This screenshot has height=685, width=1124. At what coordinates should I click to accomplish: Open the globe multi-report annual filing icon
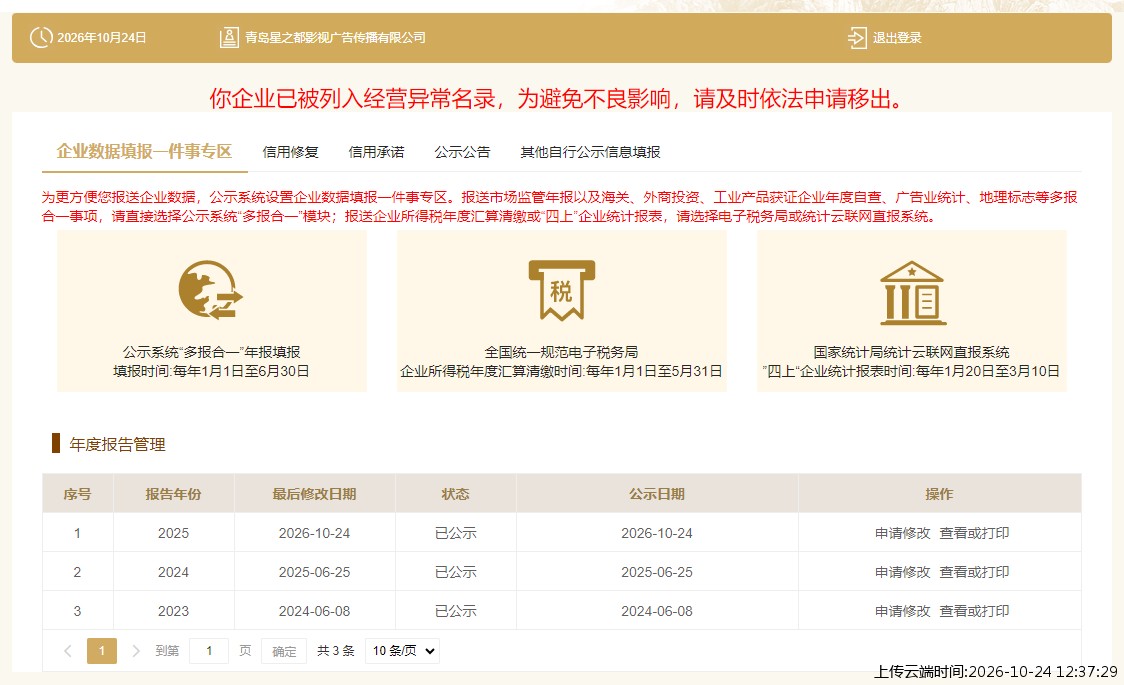pyautogui.click(x=211, y=290)
